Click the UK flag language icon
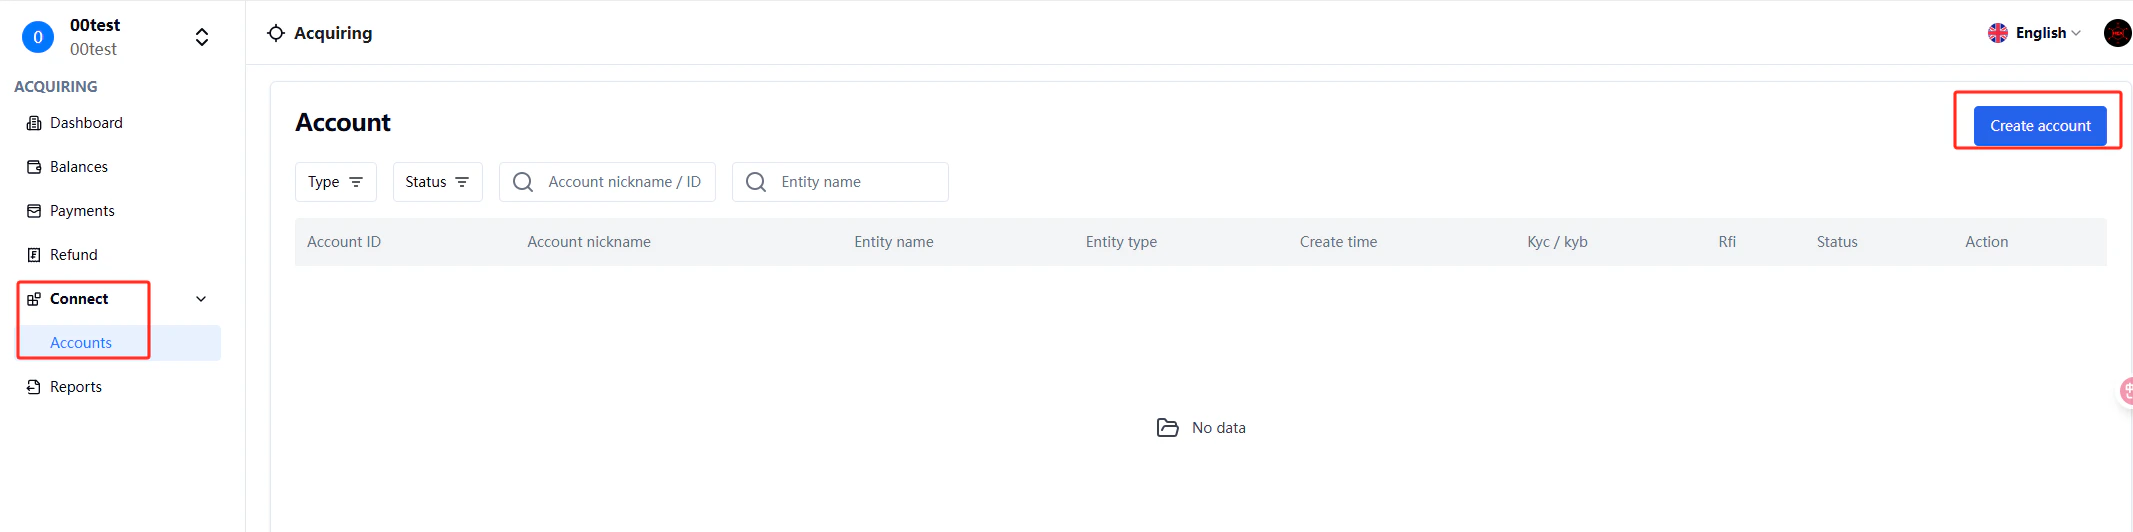The height and width of the screenshot is (532, 2133). point(1997,33)
